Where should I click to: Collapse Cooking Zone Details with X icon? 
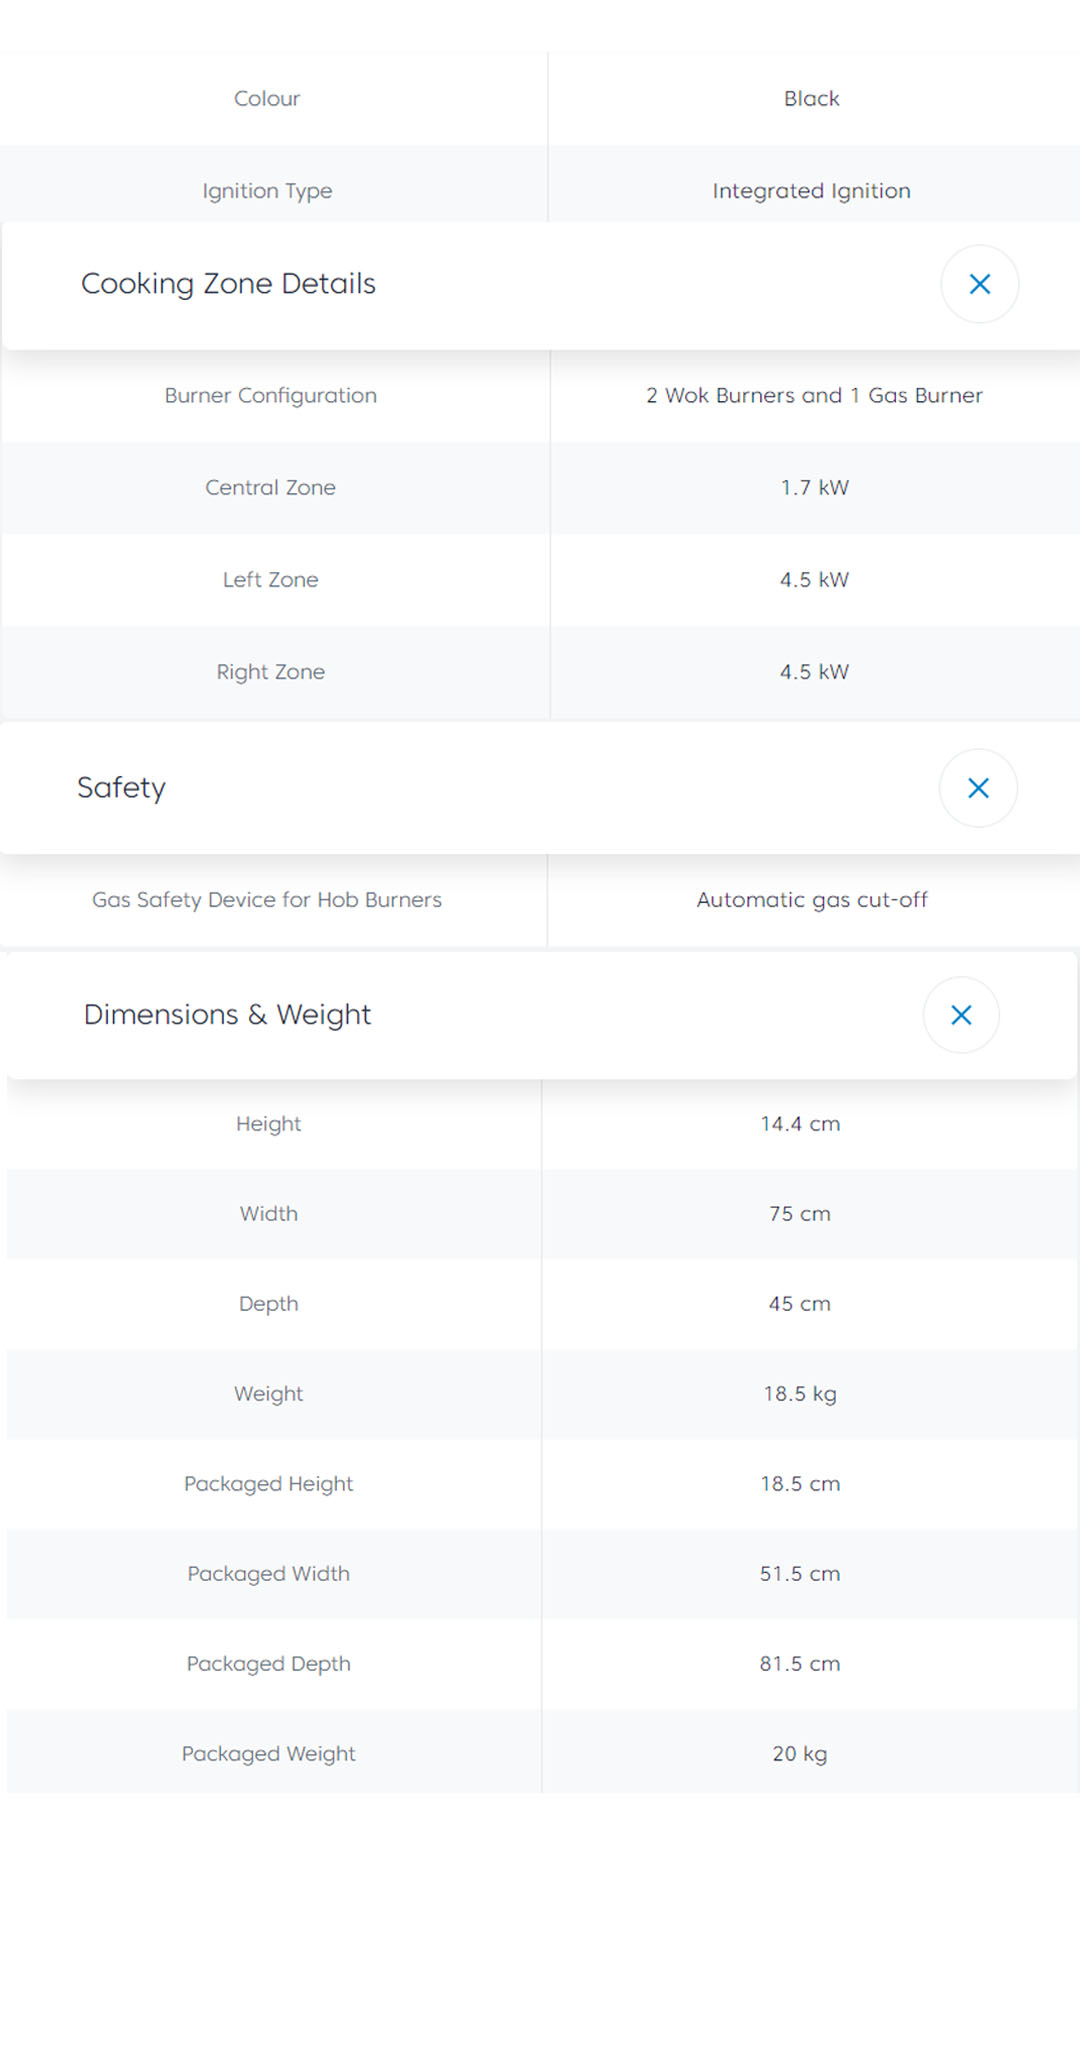click(979, 284)
